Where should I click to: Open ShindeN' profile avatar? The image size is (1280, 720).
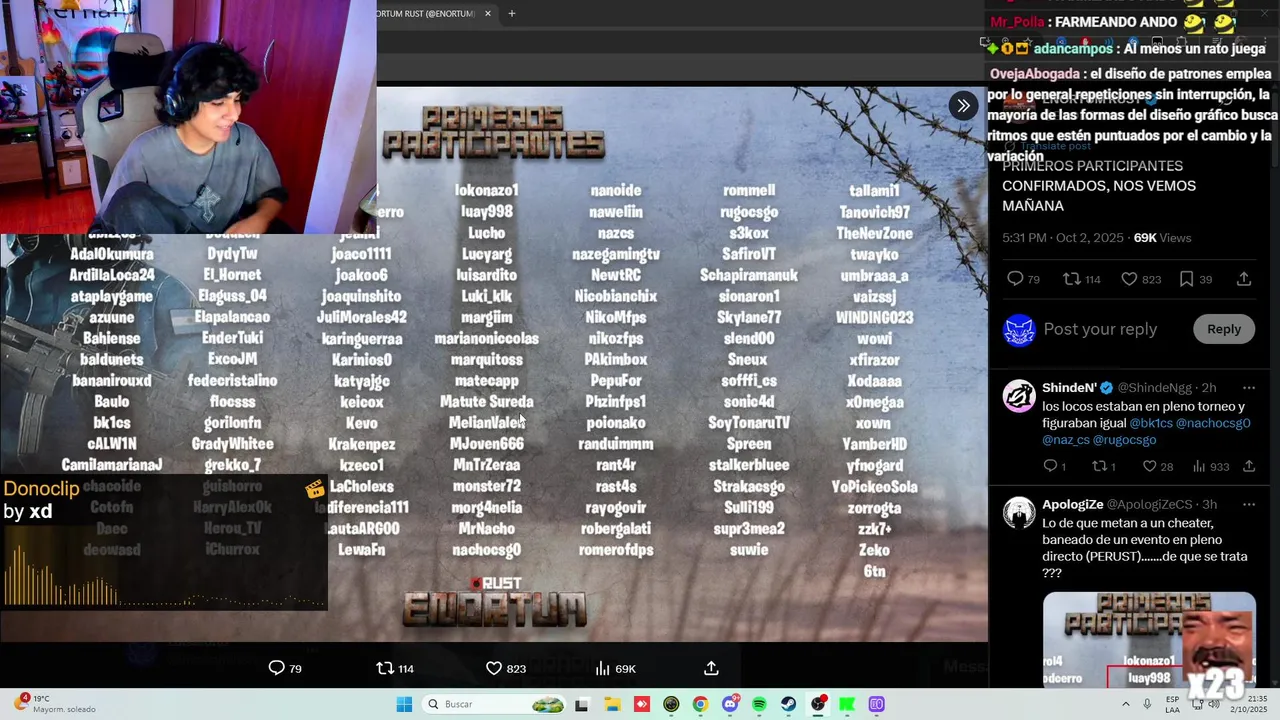[1019, 396]
